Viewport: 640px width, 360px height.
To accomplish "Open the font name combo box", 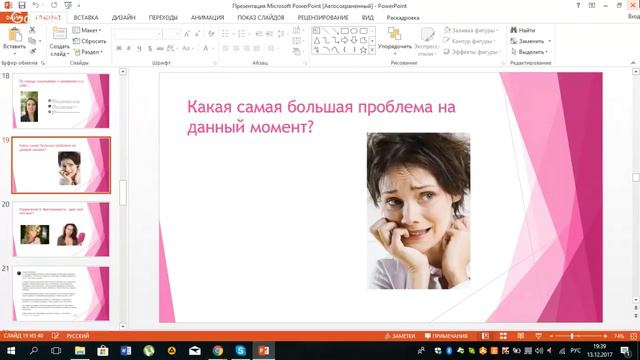I will (138, 34).
